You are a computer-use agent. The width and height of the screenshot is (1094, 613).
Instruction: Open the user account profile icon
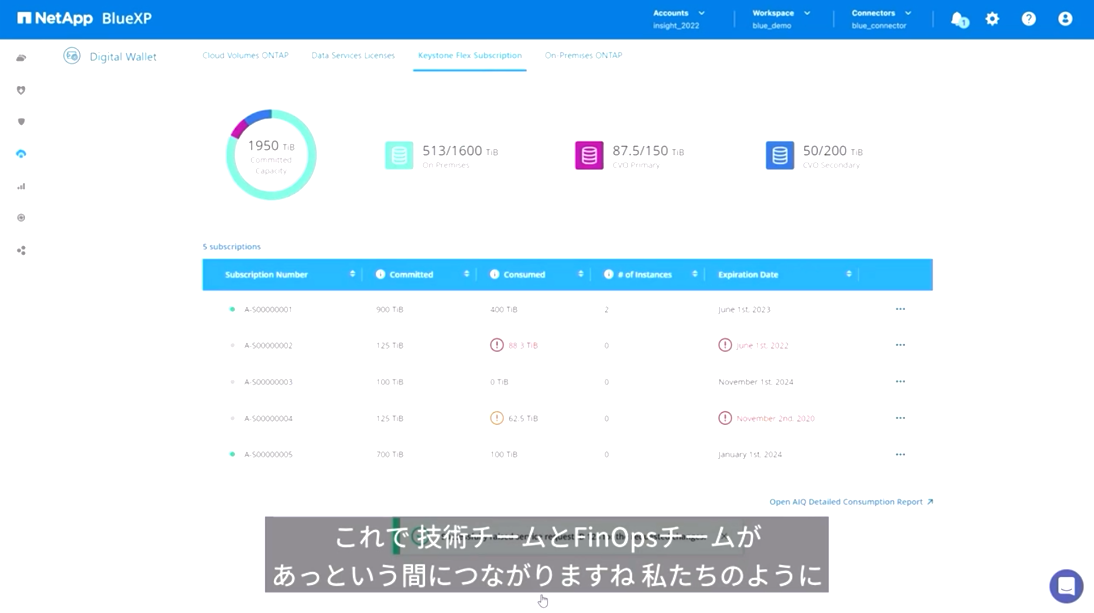1065,19
